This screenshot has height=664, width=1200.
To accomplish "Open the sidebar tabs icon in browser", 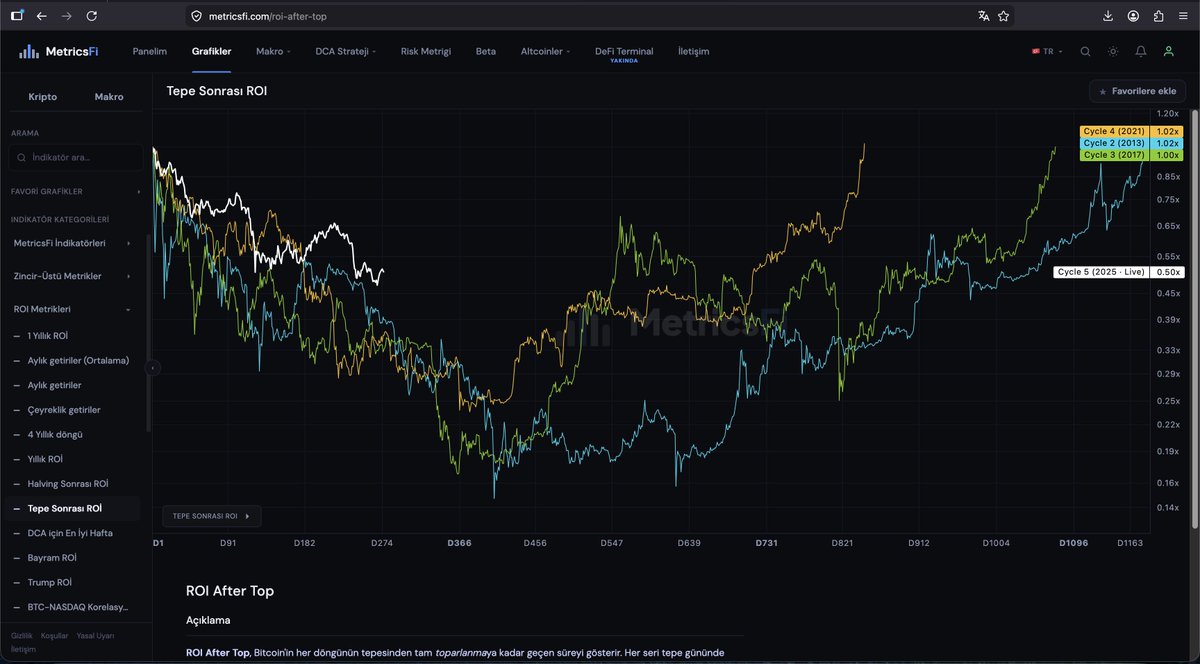I will pos(17,16).
